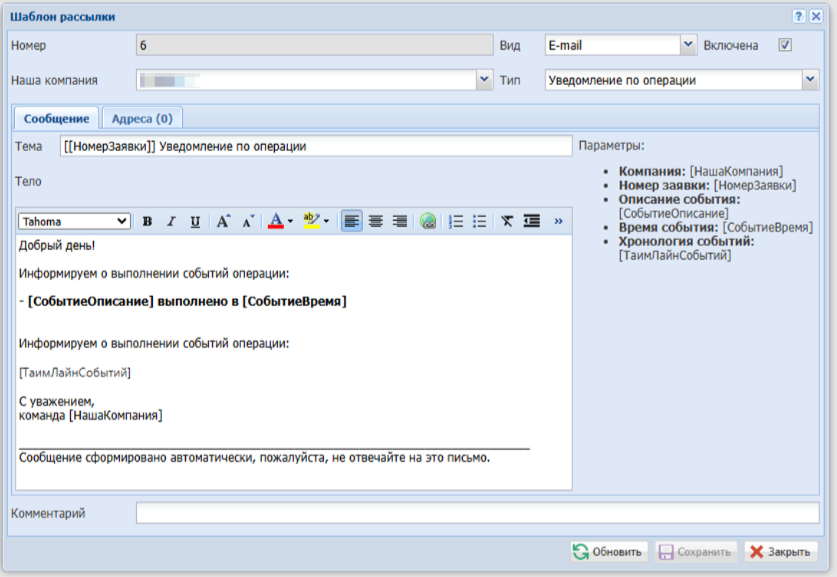
Task: Insert a hyperlink with the globe icon
Action: point(428,221)
